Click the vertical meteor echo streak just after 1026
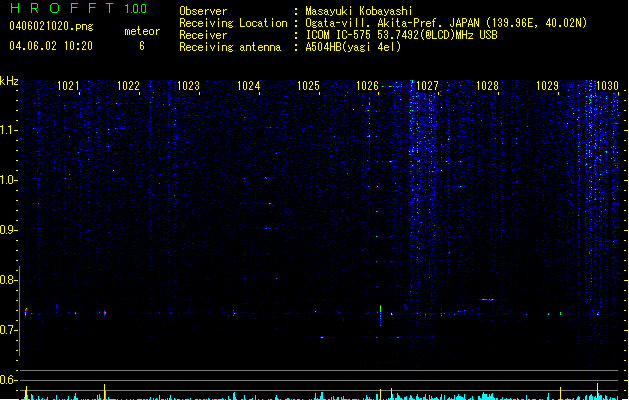This screenshot has width=629, height=400. [x=380, y=316]
